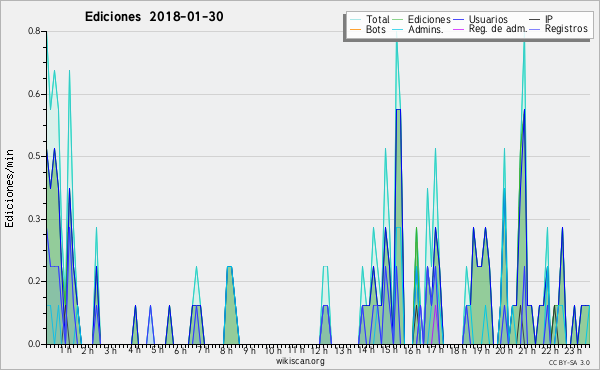Image resolution: width=600 pixels, height=370 pixels.
Task: Click the 11 h x-axis tick label
Action: pos(296,350)
